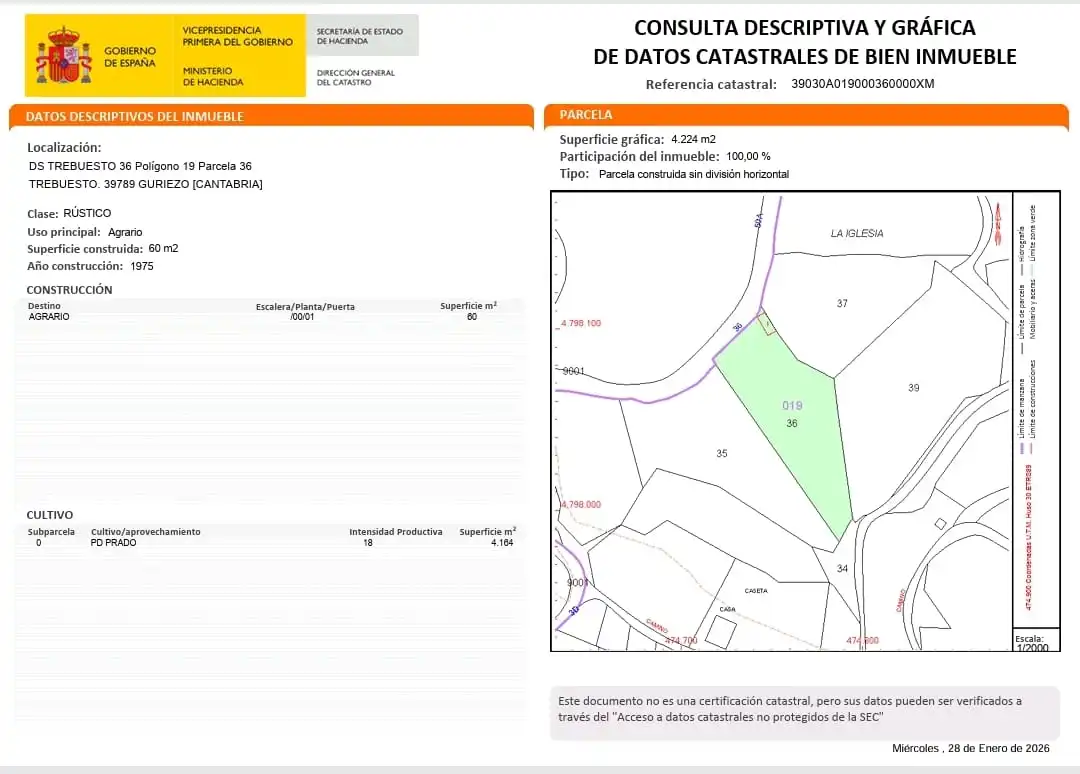Click the 'AGRARIO' destino row entry
The width and height of the screenshot is (1080, 774).
pyautogui.click(x=49, y=317)
